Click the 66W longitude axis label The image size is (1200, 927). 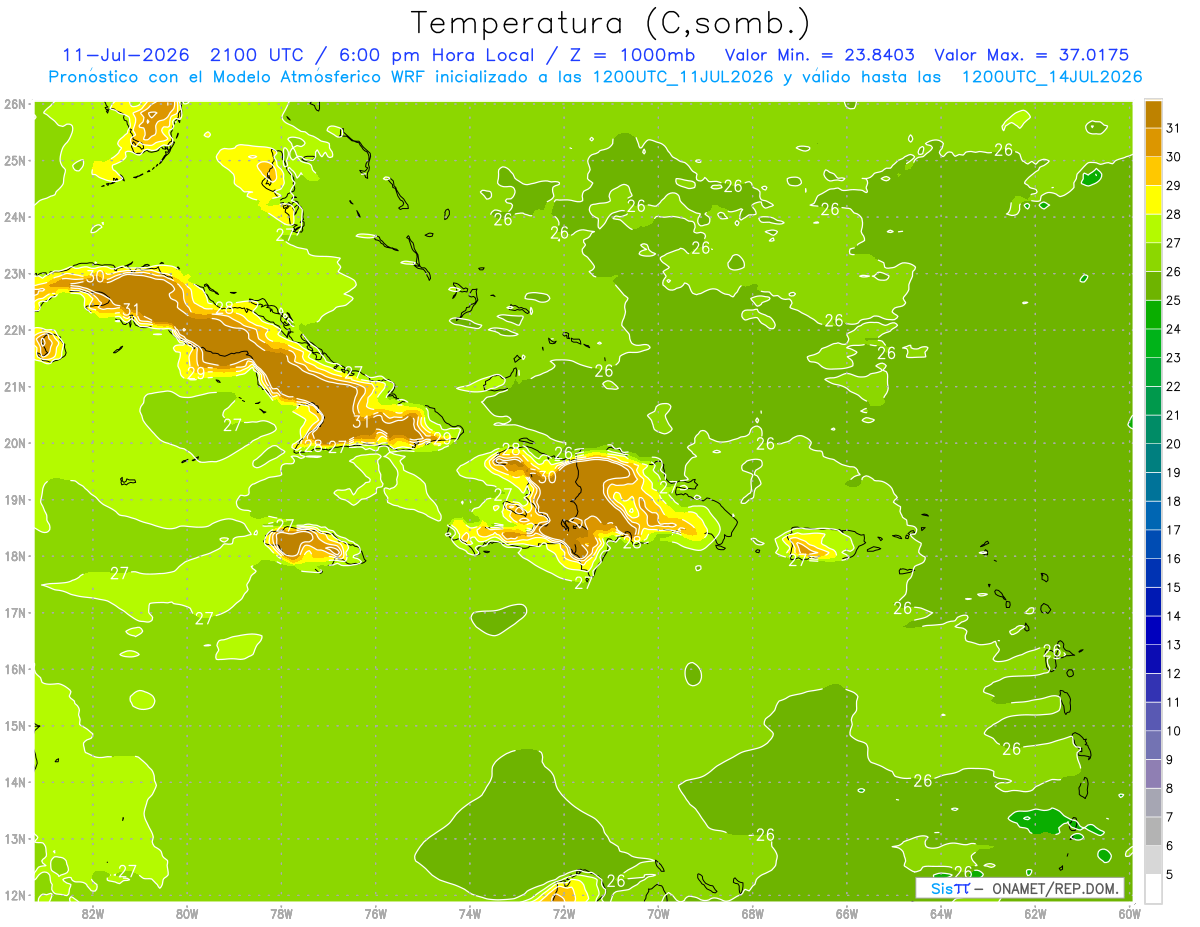pos(846,913)
